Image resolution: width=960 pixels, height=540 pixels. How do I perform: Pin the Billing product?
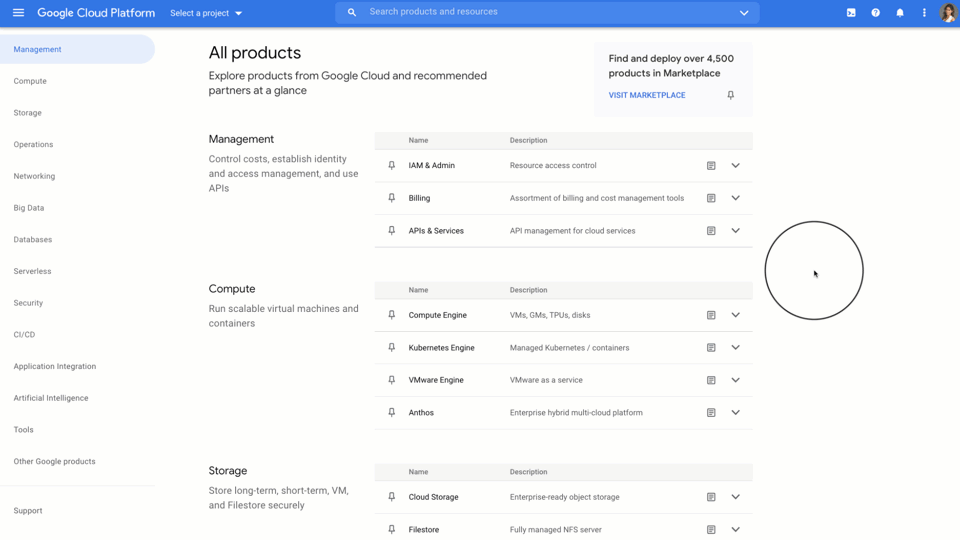tap(392, 198)
